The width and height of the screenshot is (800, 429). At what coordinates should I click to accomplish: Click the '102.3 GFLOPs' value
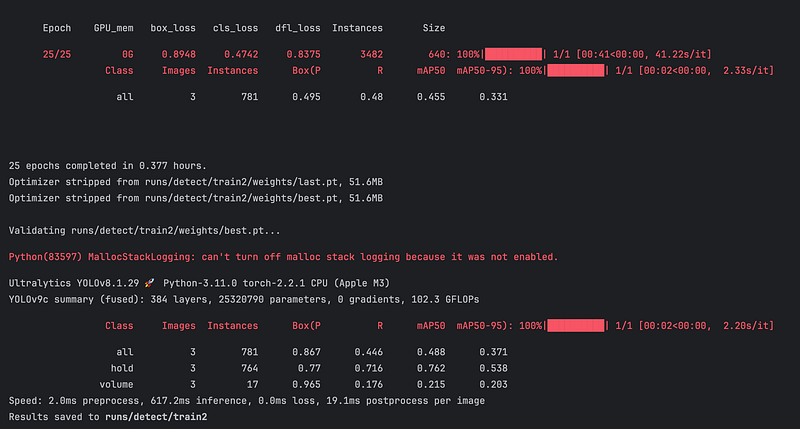445,299
